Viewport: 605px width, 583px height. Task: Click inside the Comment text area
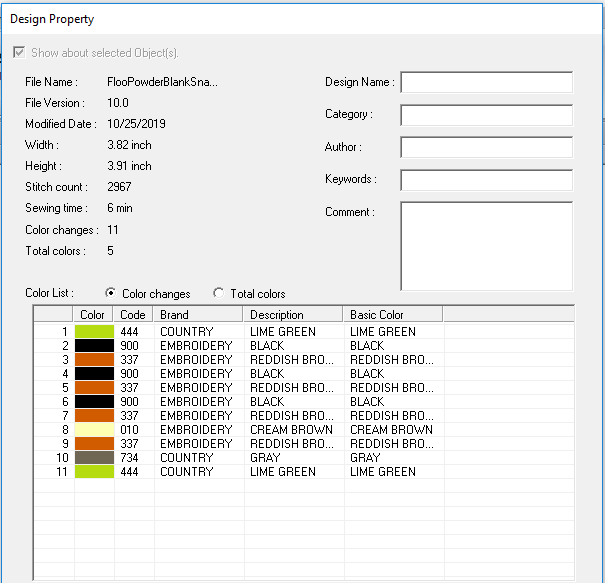click(x=486, y=245)
